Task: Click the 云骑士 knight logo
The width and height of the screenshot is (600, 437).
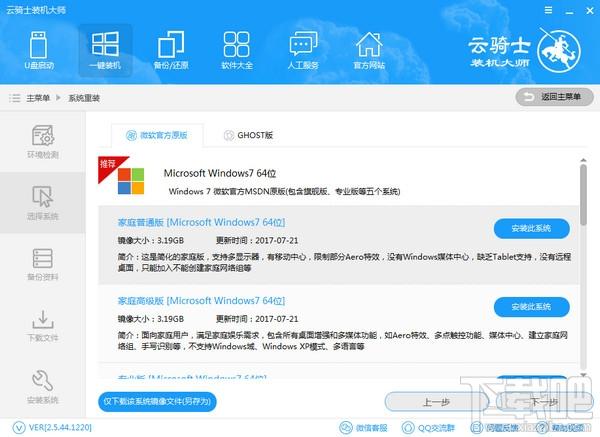Action: pyautogui.click(x=559, y=51)
